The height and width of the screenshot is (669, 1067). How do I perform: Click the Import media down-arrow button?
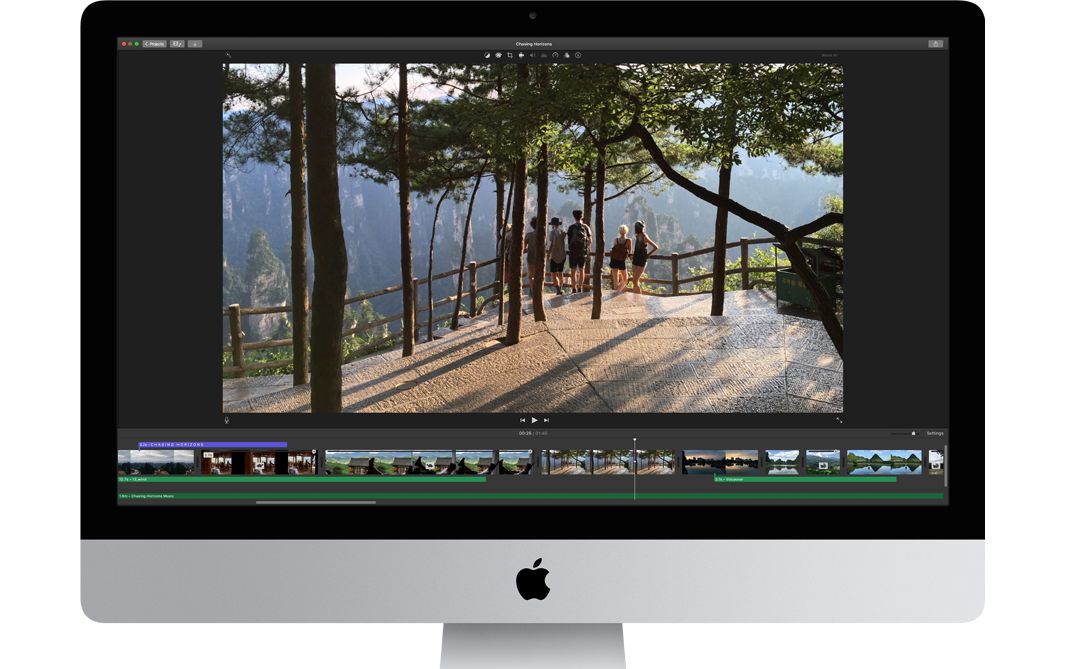pyautogui.click(x=195, y=44)
